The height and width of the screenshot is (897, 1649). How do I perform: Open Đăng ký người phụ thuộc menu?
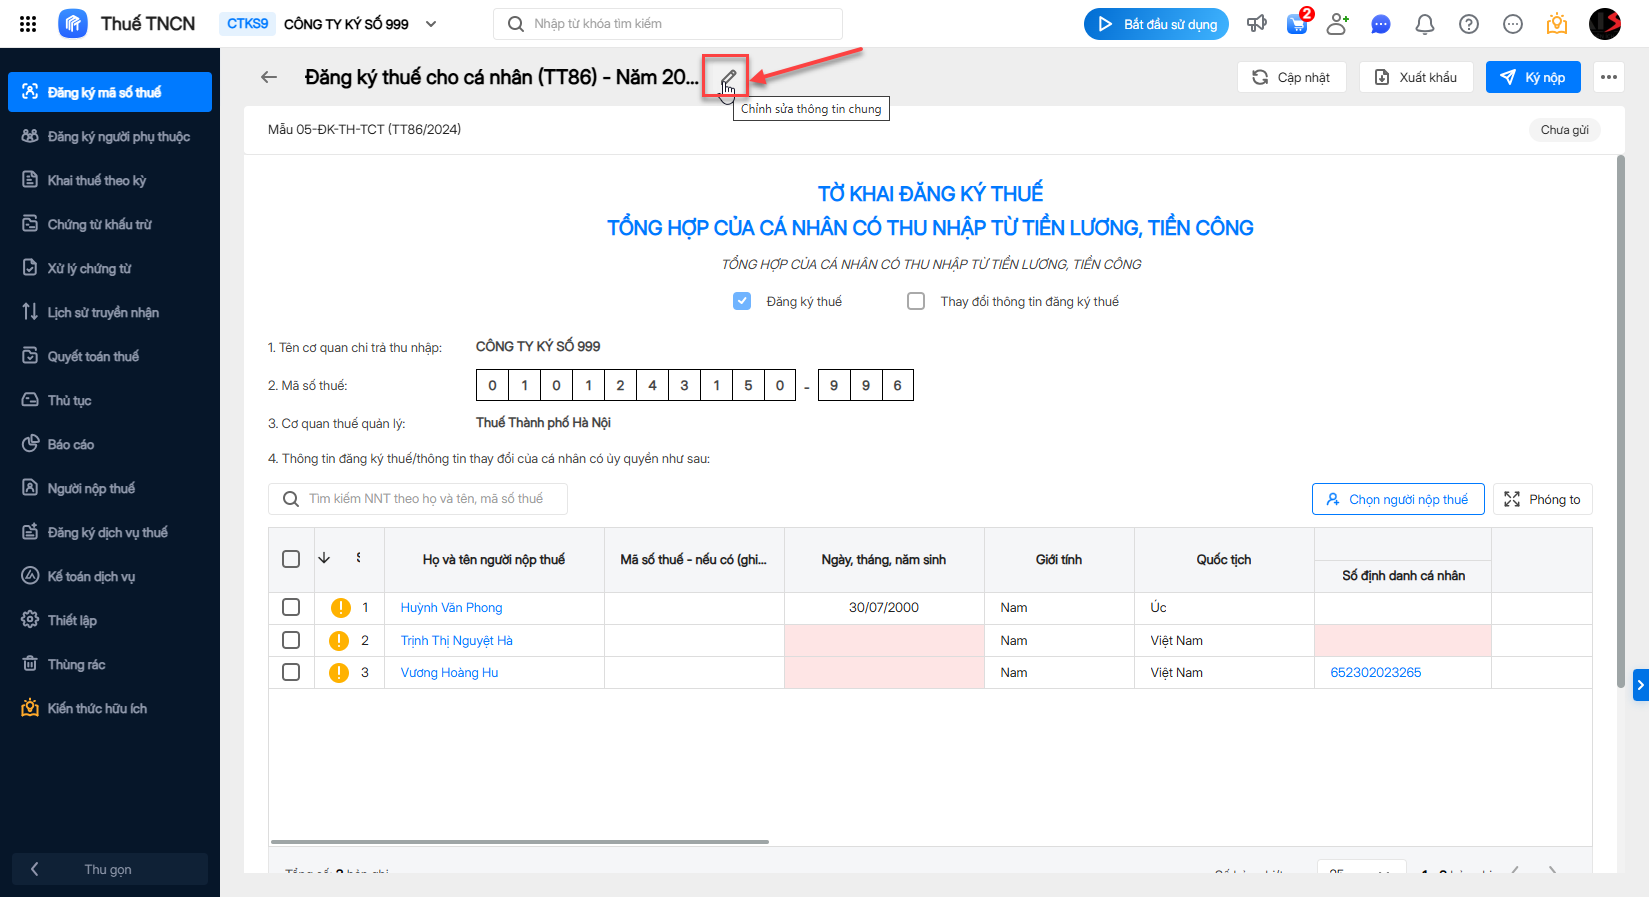(110, 136)
